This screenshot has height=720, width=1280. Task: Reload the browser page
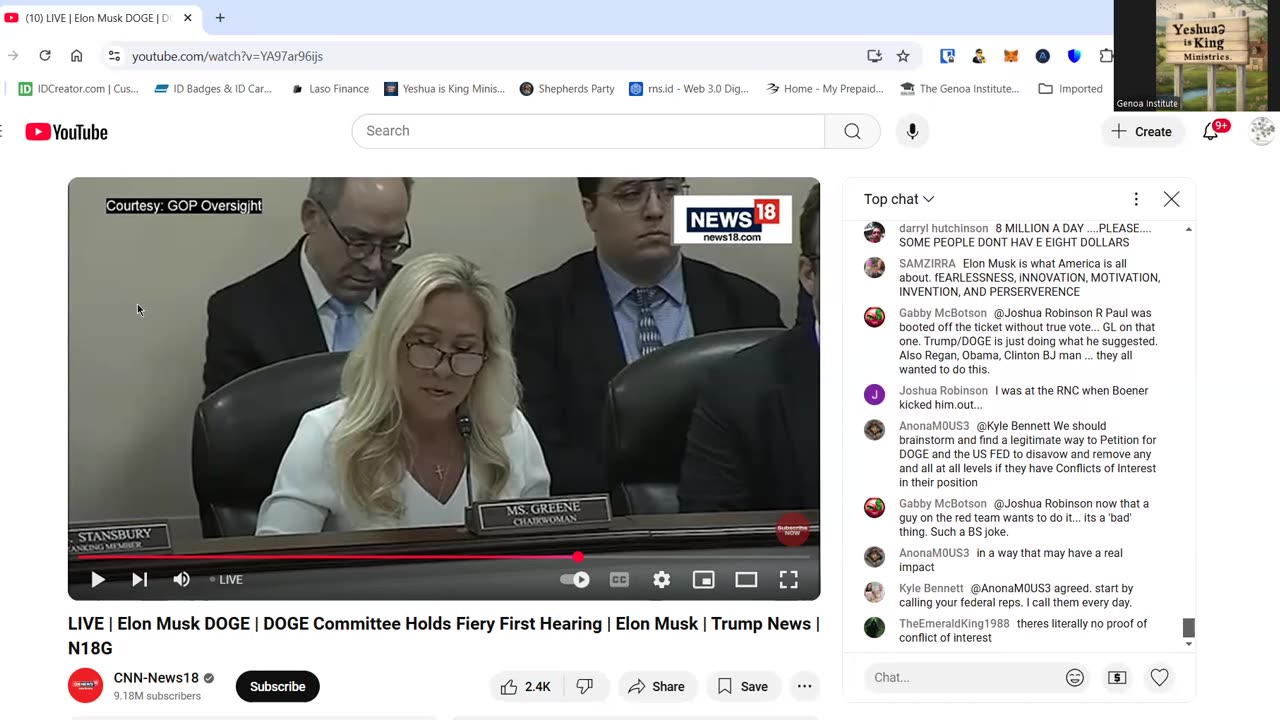[45, 56]
